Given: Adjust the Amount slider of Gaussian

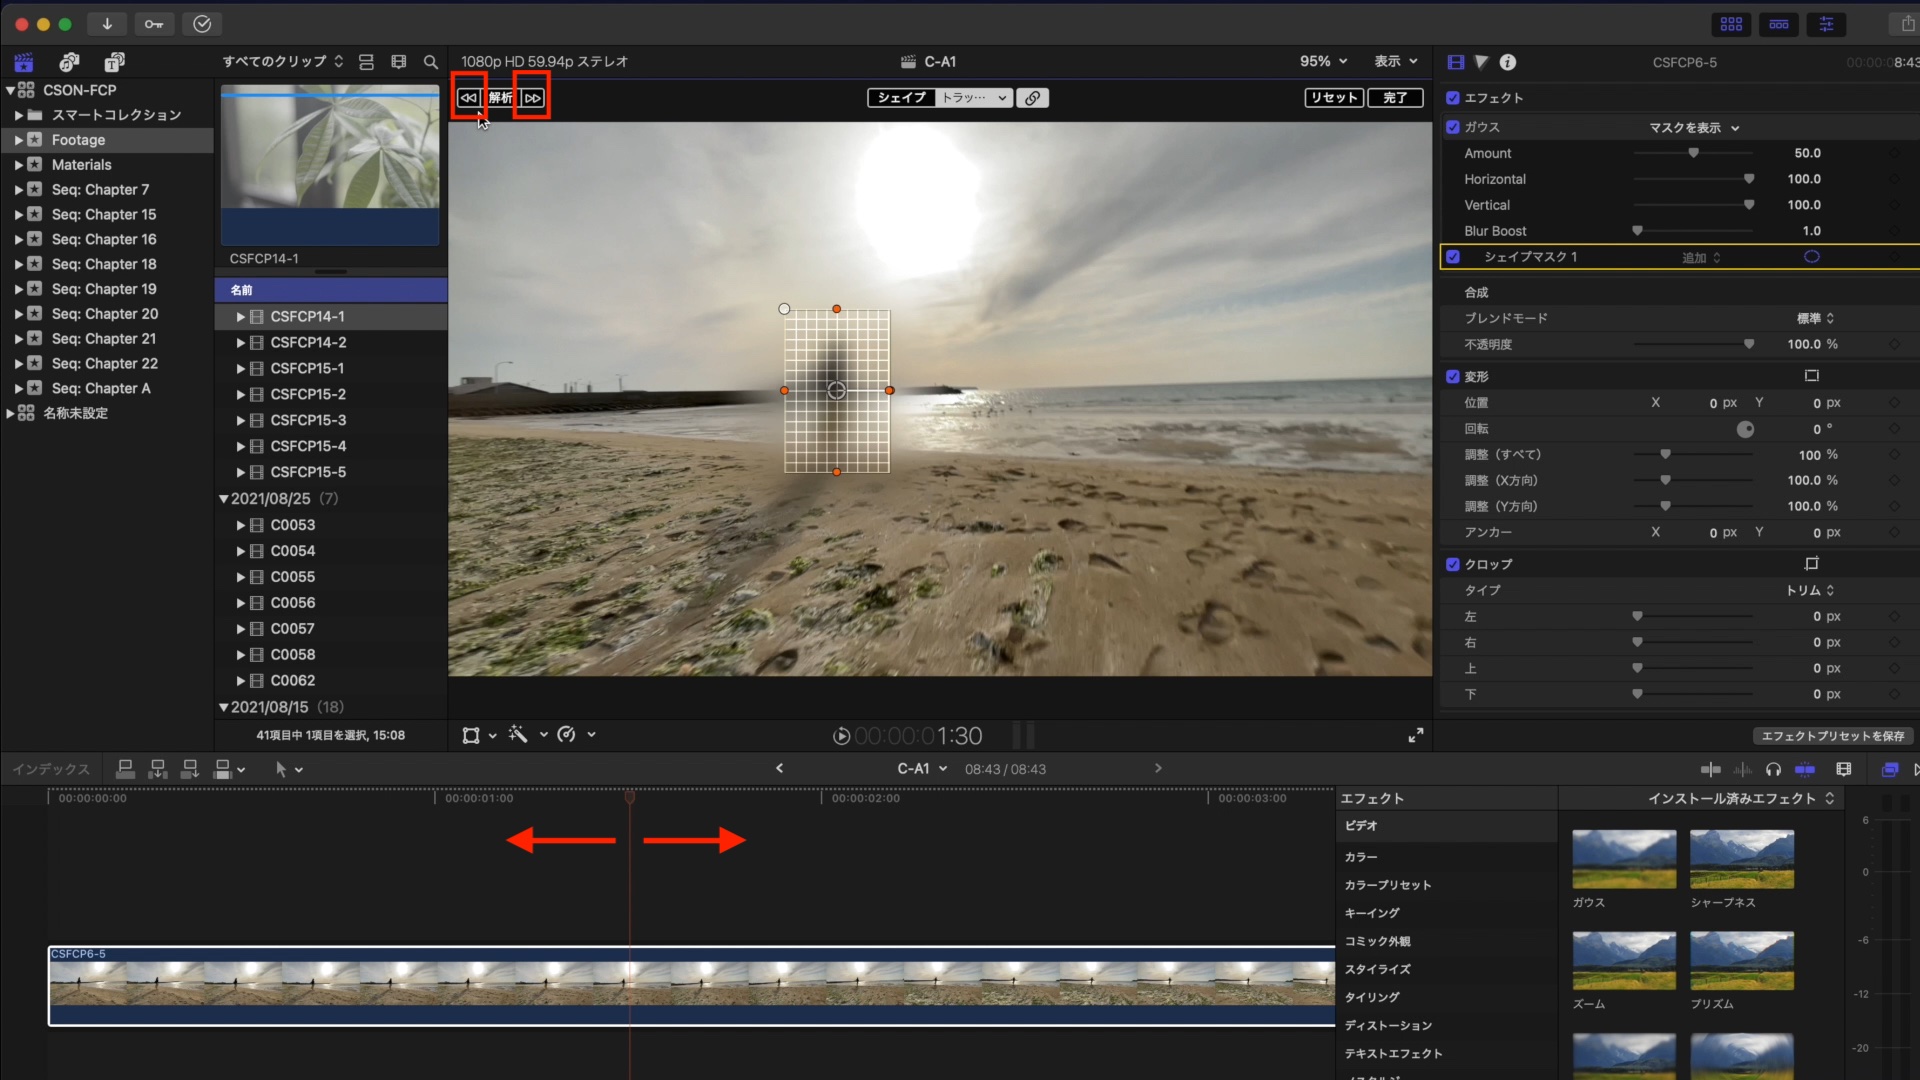Looking at the screenshot, I should [x=1693, y=153].
